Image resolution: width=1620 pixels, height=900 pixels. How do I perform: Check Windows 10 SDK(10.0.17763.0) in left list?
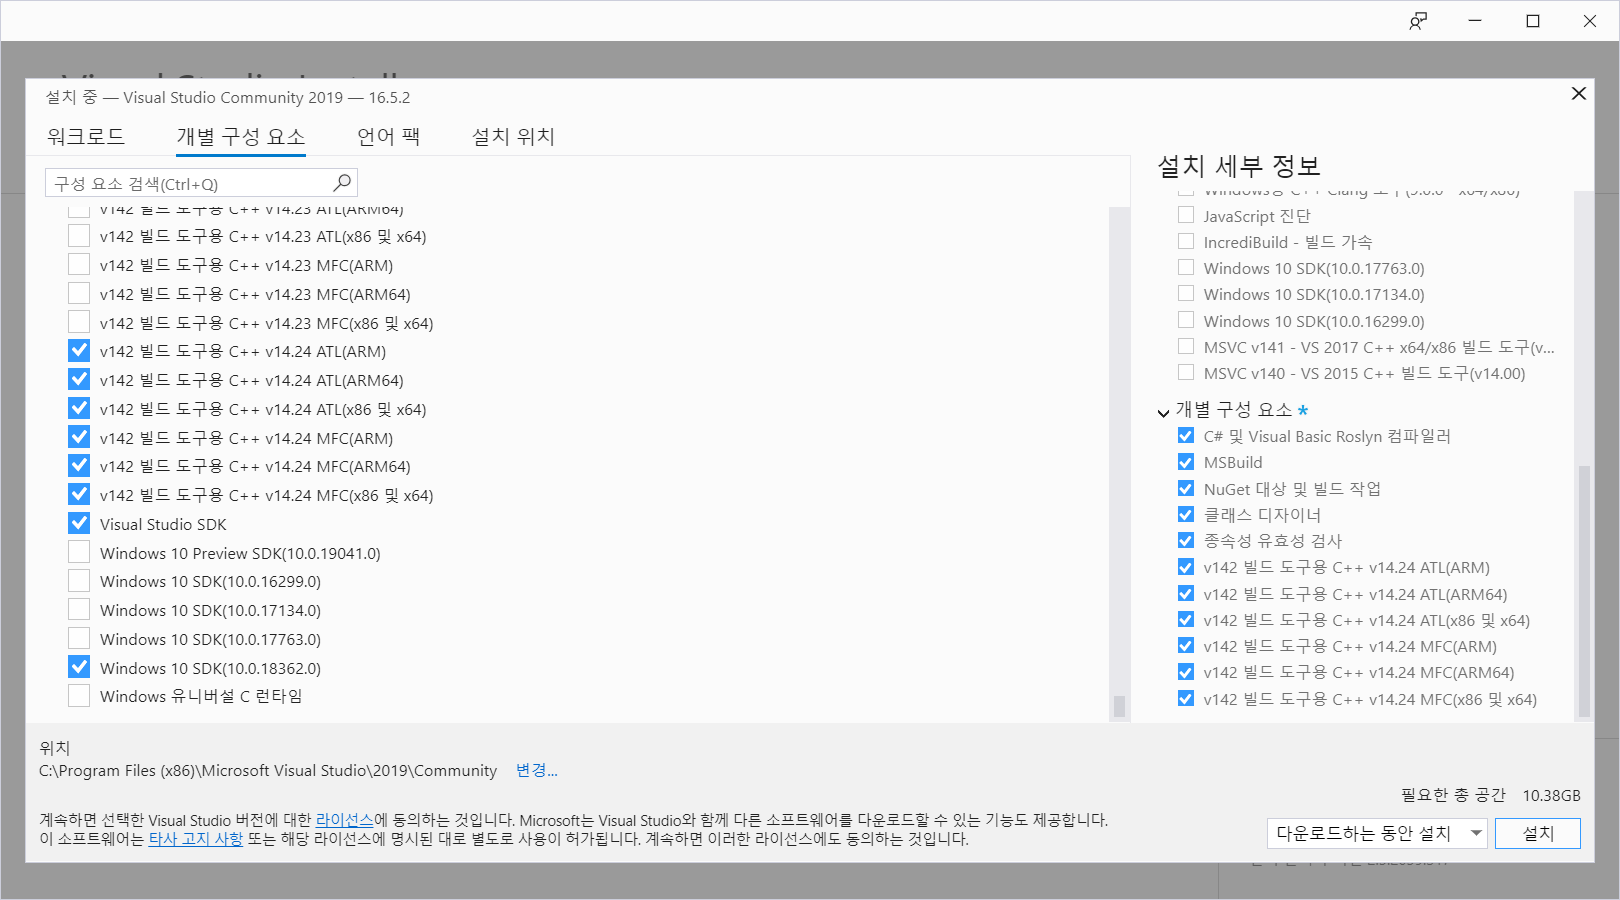tap(79, 639)
